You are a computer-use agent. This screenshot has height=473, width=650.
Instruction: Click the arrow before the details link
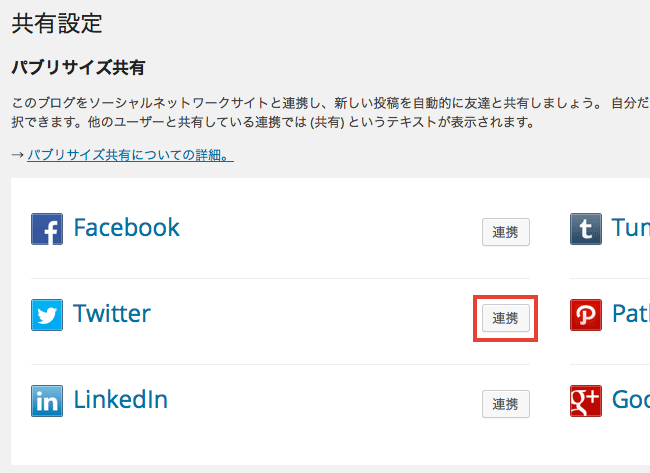tap(18, 155)
